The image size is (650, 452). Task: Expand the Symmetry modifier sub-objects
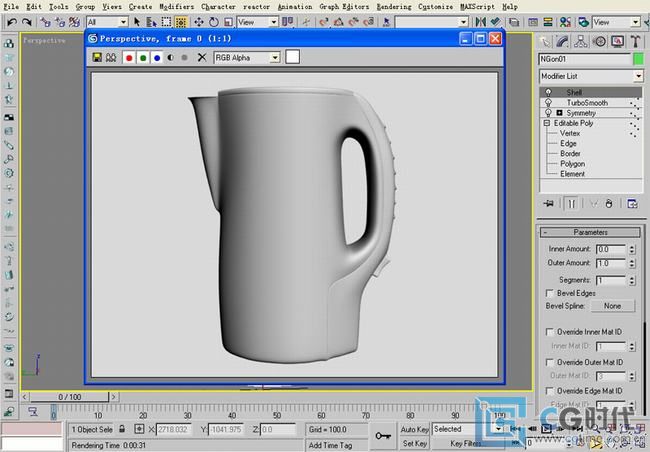[x=559, y=113]
